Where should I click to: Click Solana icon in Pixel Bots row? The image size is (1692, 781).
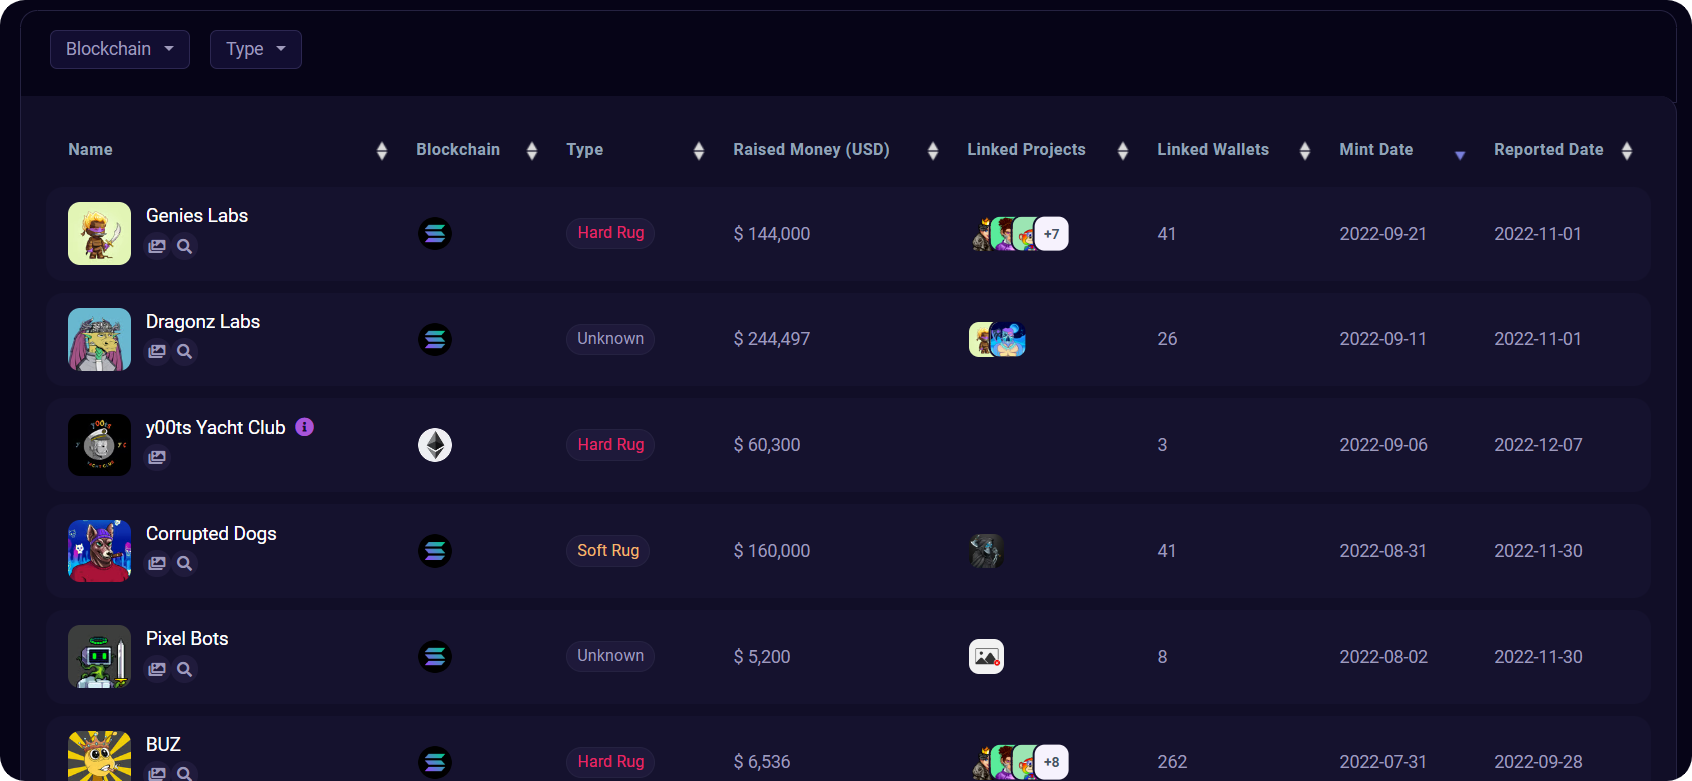[435, 657]
